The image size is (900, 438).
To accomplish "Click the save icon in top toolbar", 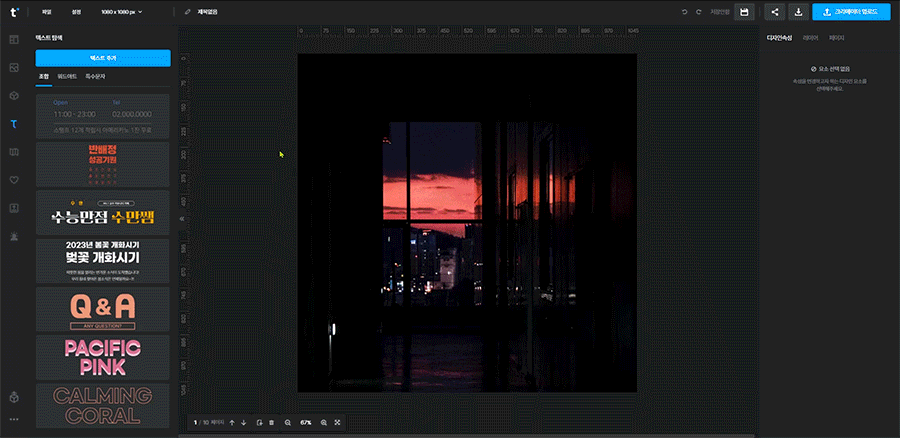I will click(743, 12).
